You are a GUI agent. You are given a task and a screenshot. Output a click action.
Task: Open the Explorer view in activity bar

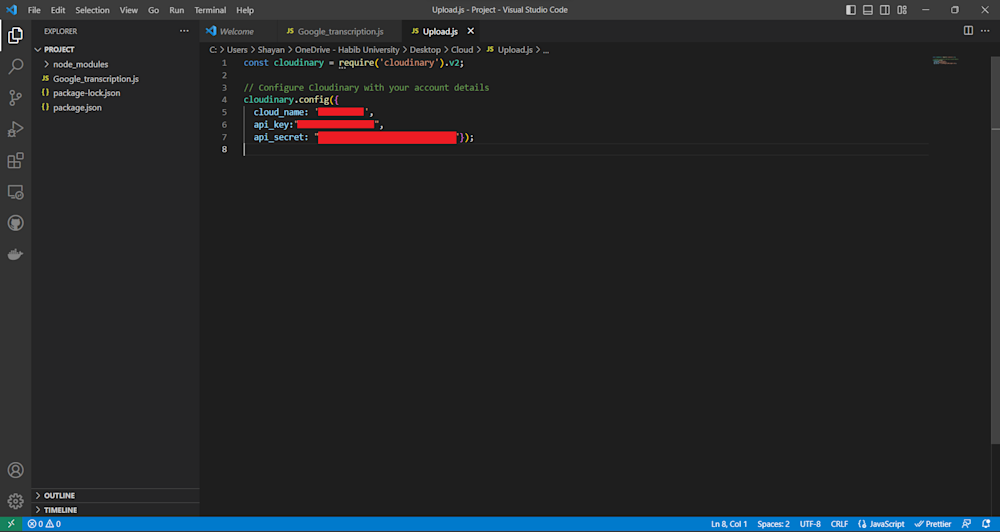pos(15,36)
